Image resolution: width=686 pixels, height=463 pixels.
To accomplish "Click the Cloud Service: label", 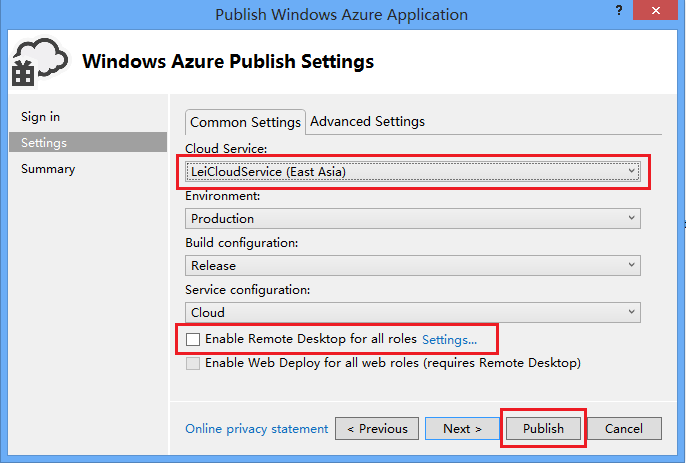I will 226,149.
